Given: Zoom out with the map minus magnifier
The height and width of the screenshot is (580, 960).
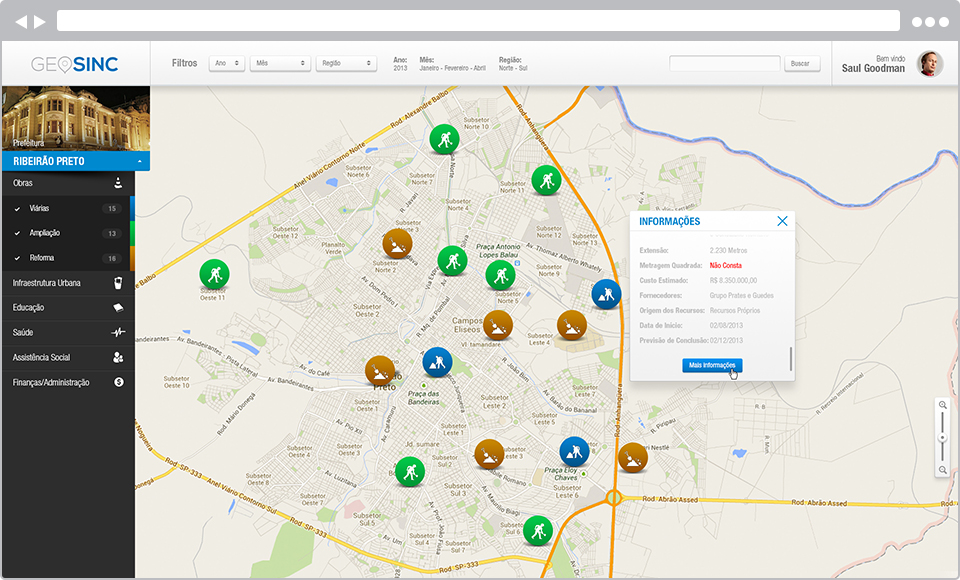Looking at the screenshot, I should (x=943, y=470).
